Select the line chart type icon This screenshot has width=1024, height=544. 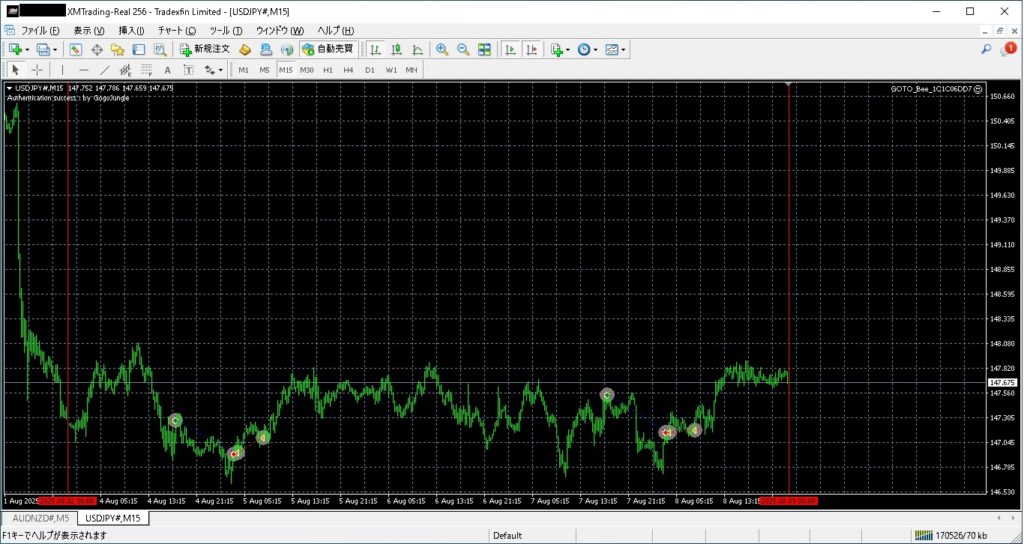[x=417, y=49]
